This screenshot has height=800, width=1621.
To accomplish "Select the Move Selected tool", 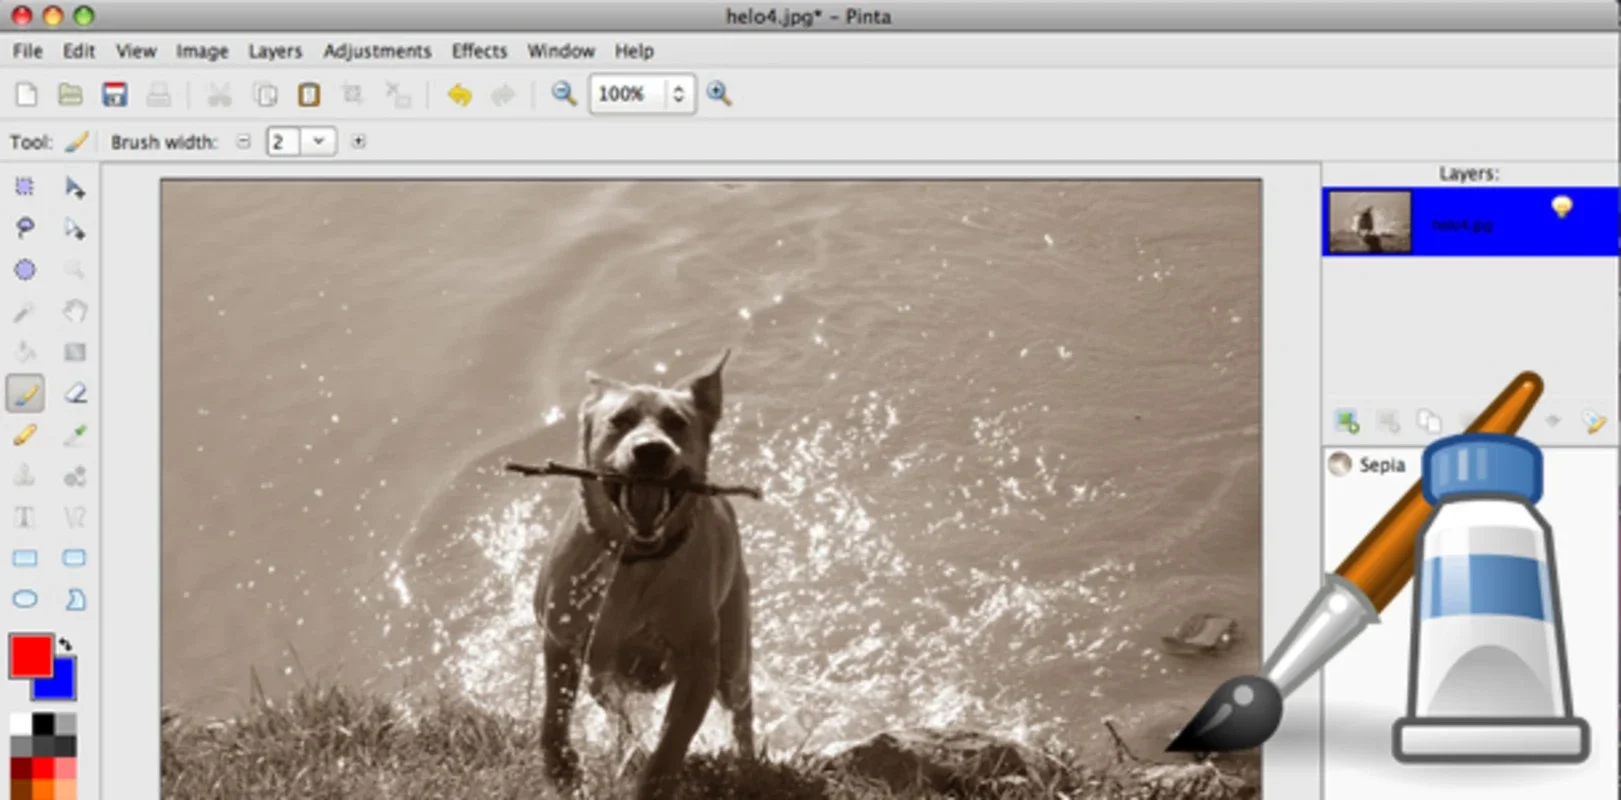I will 75,187.
